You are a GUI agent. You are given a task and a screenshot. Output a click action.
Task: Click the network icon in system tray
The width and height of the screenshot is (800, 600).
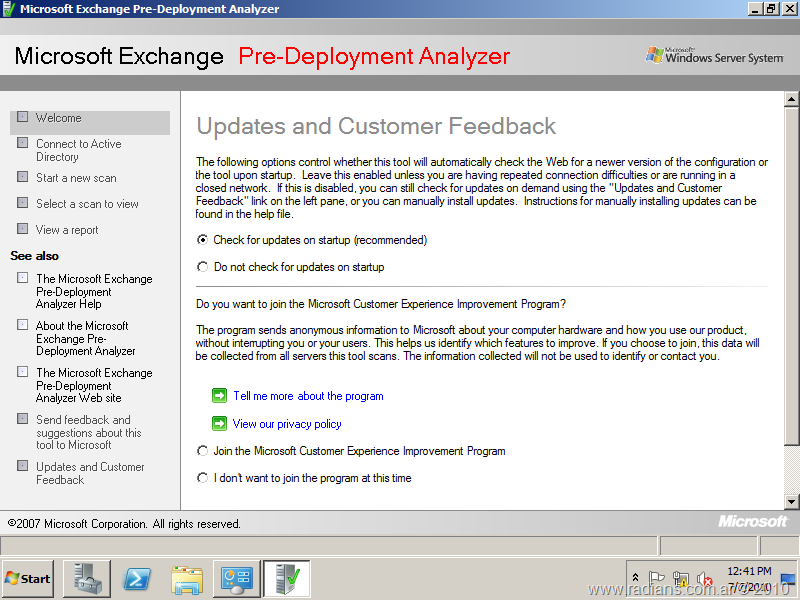pos(680,579)
